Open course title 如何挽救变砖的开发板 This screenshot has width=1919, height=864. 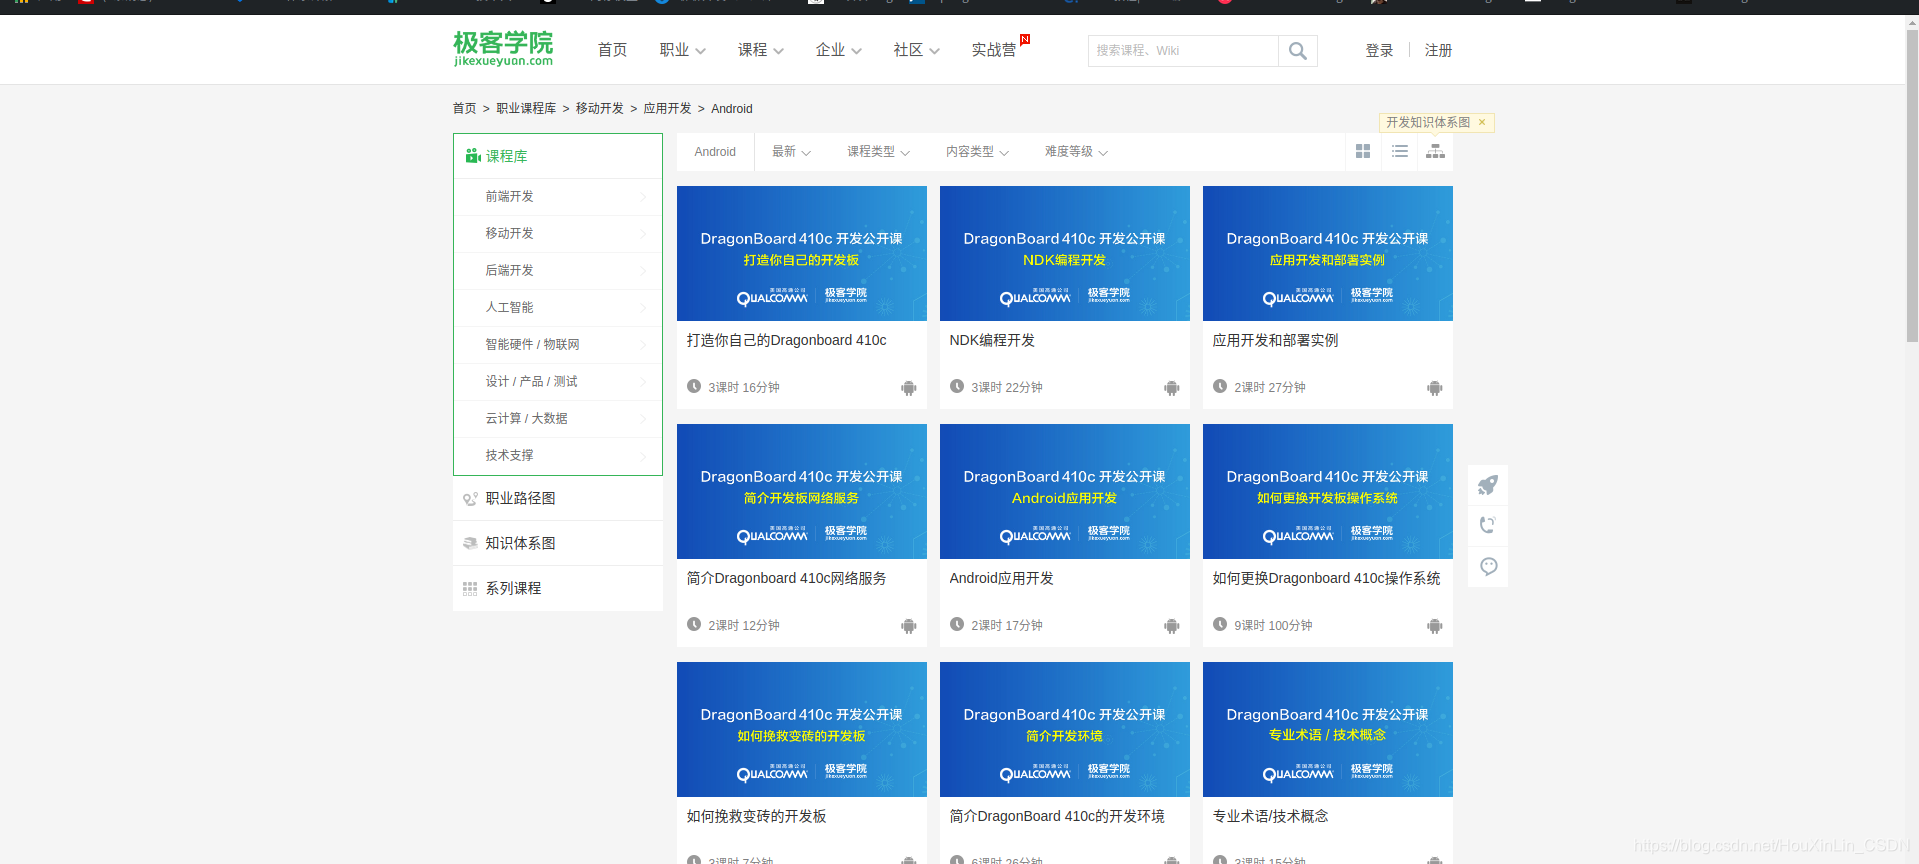click(x=756, y=817)
